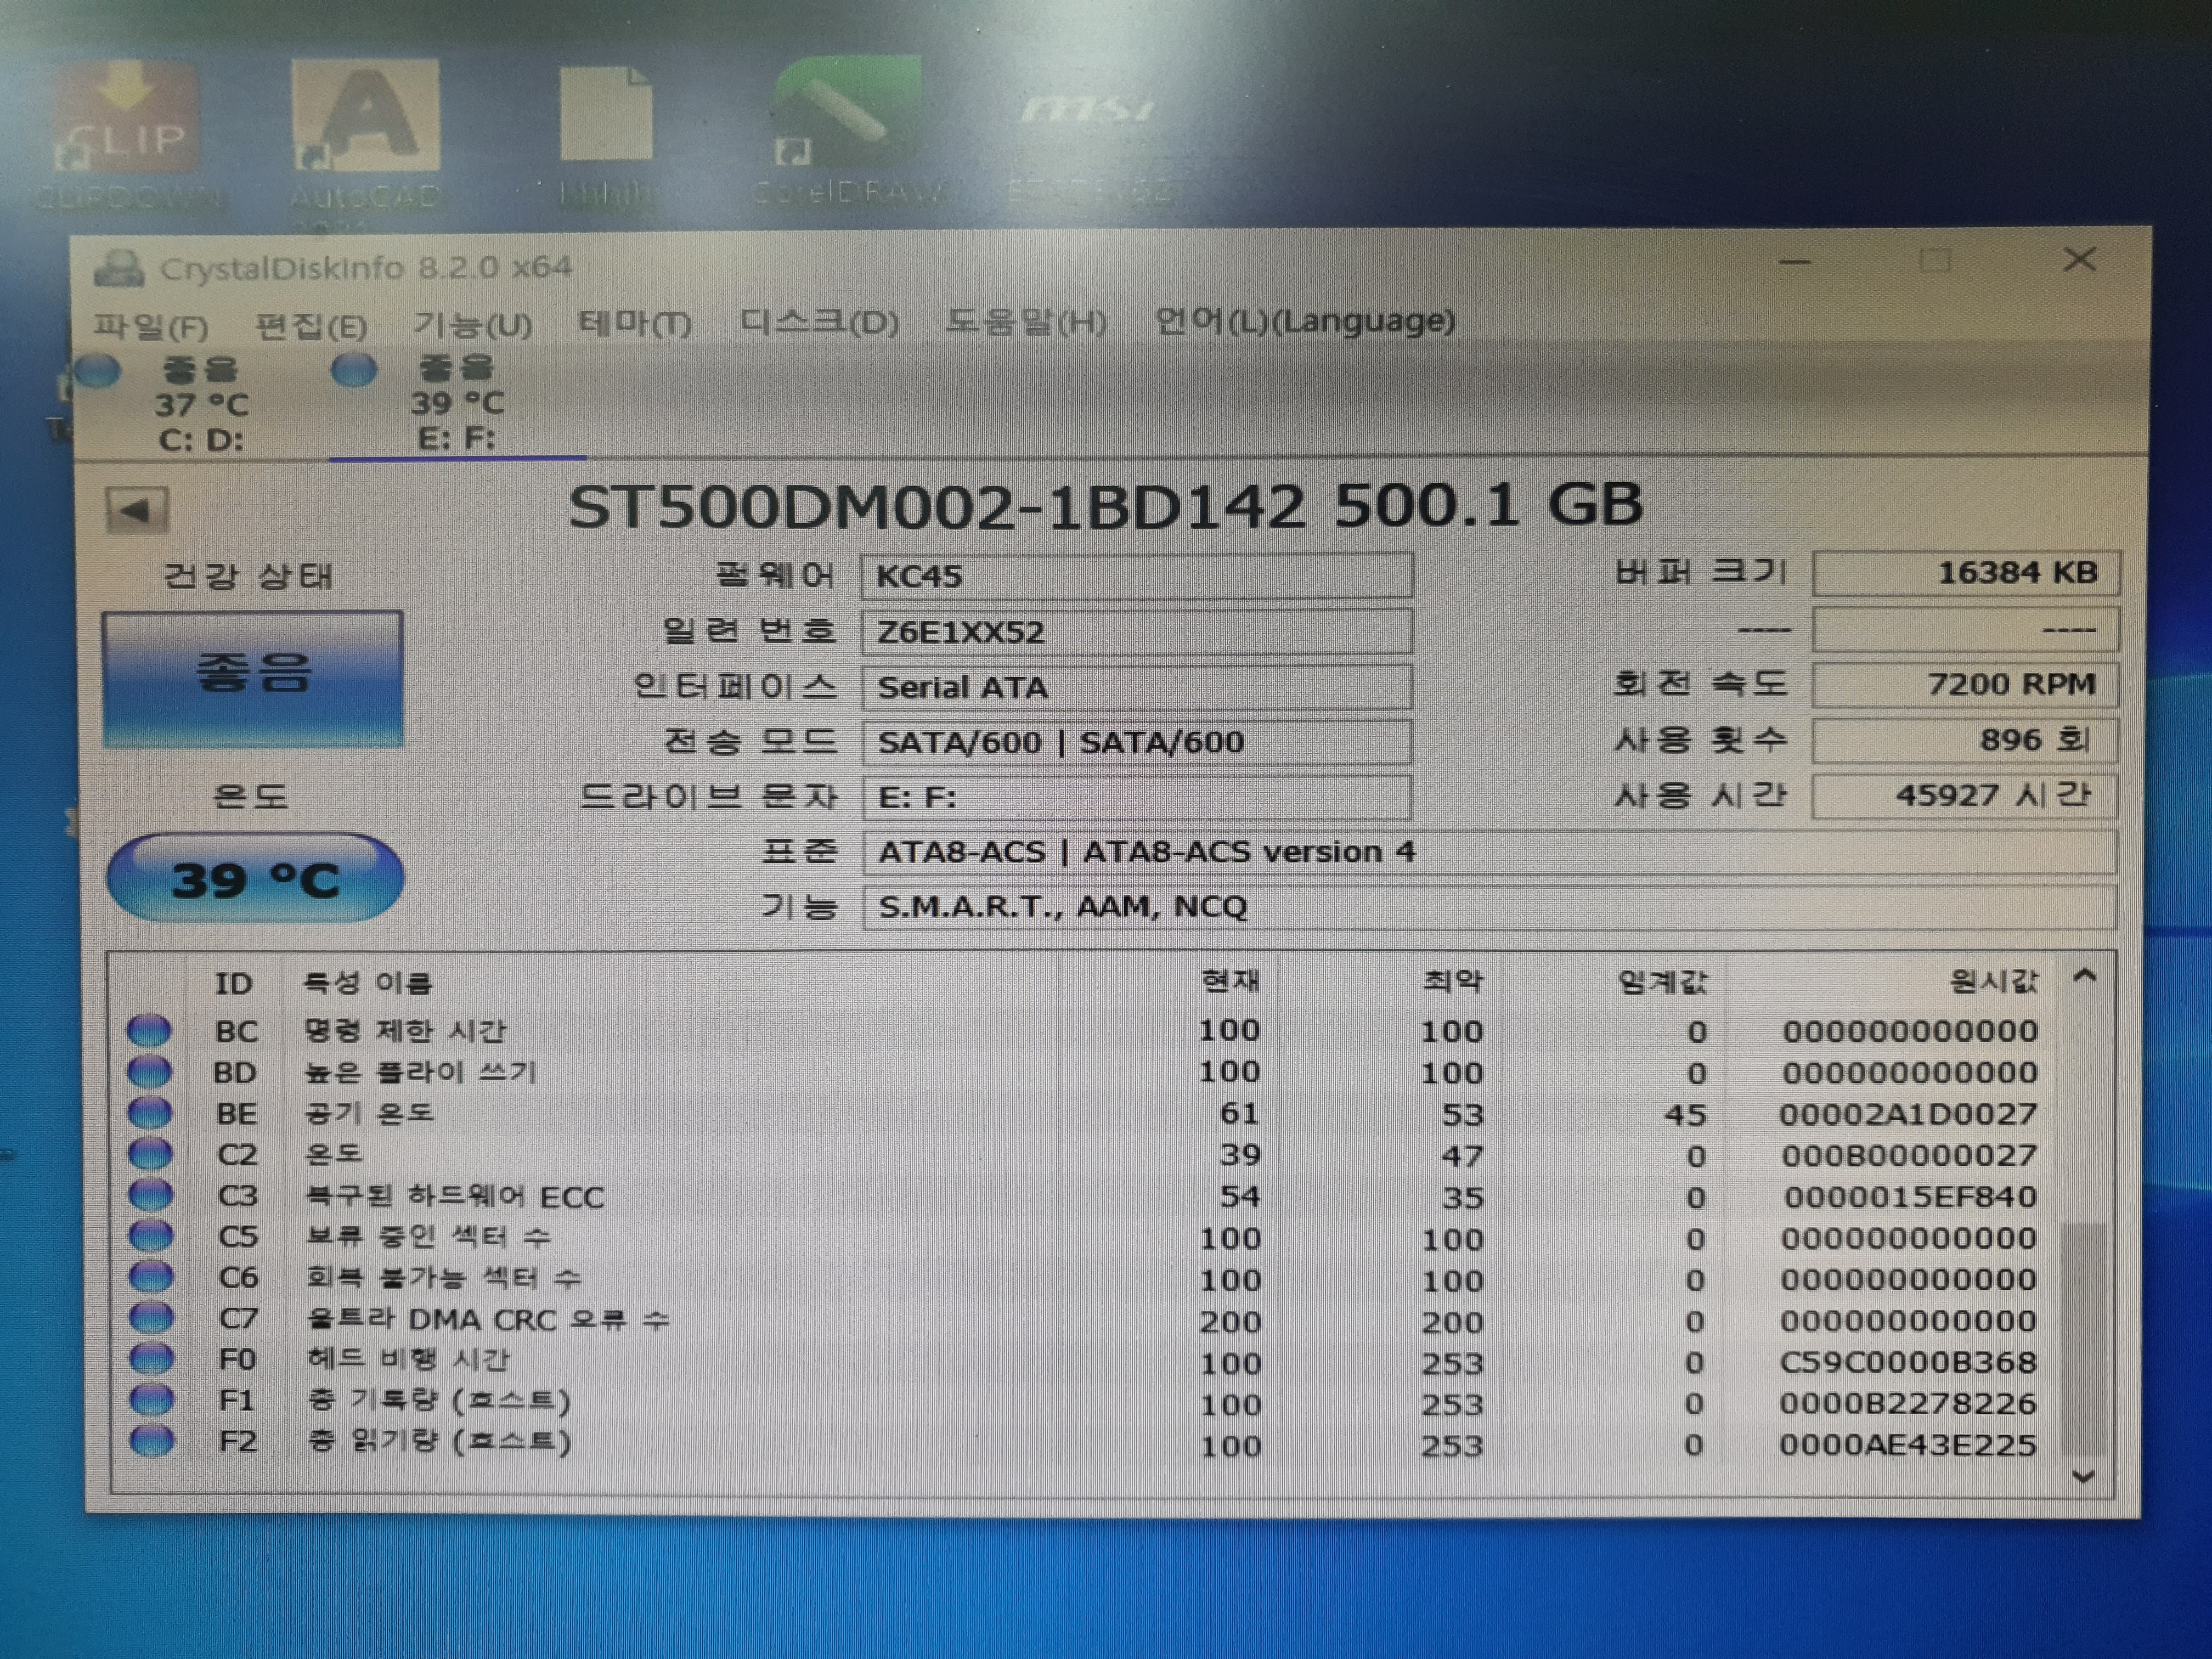Click the buffer size 16384 KB field
Screen dimensions: 2212x1659
(1965, 573)
